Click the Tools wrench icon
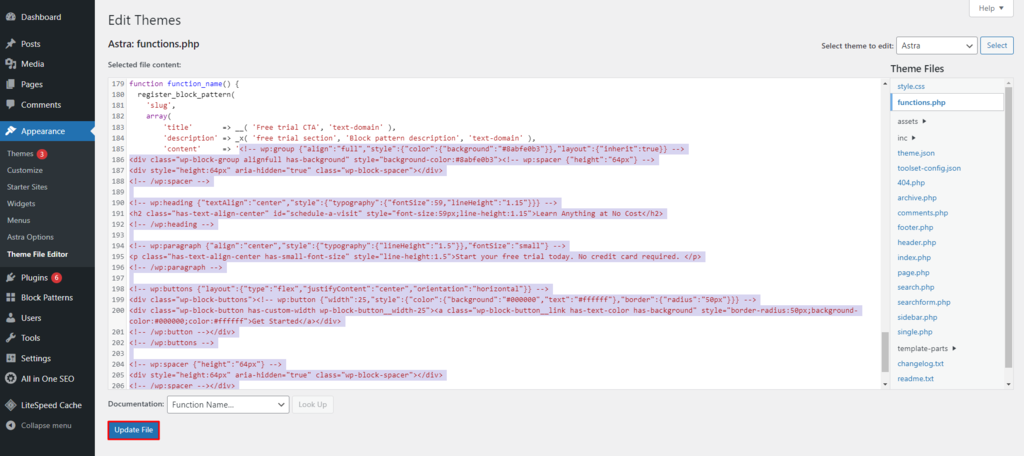 pyautogui.click(x=10, y=338)
